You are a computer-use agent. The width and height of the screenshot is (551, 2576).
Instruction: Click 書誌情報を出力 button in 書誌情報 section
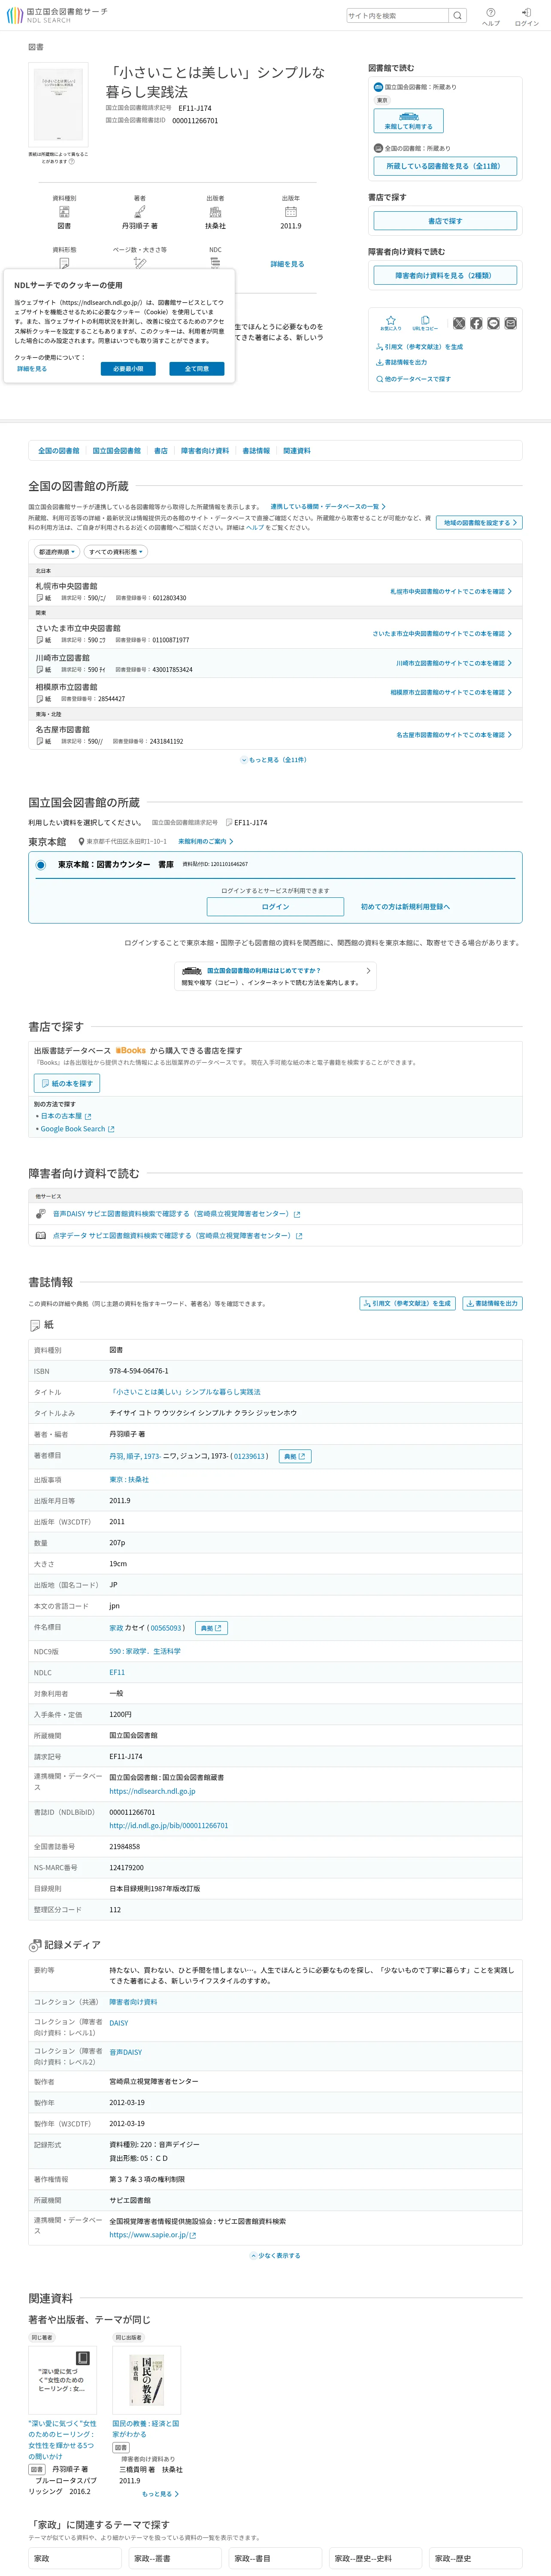click(x=492, y=1304)
